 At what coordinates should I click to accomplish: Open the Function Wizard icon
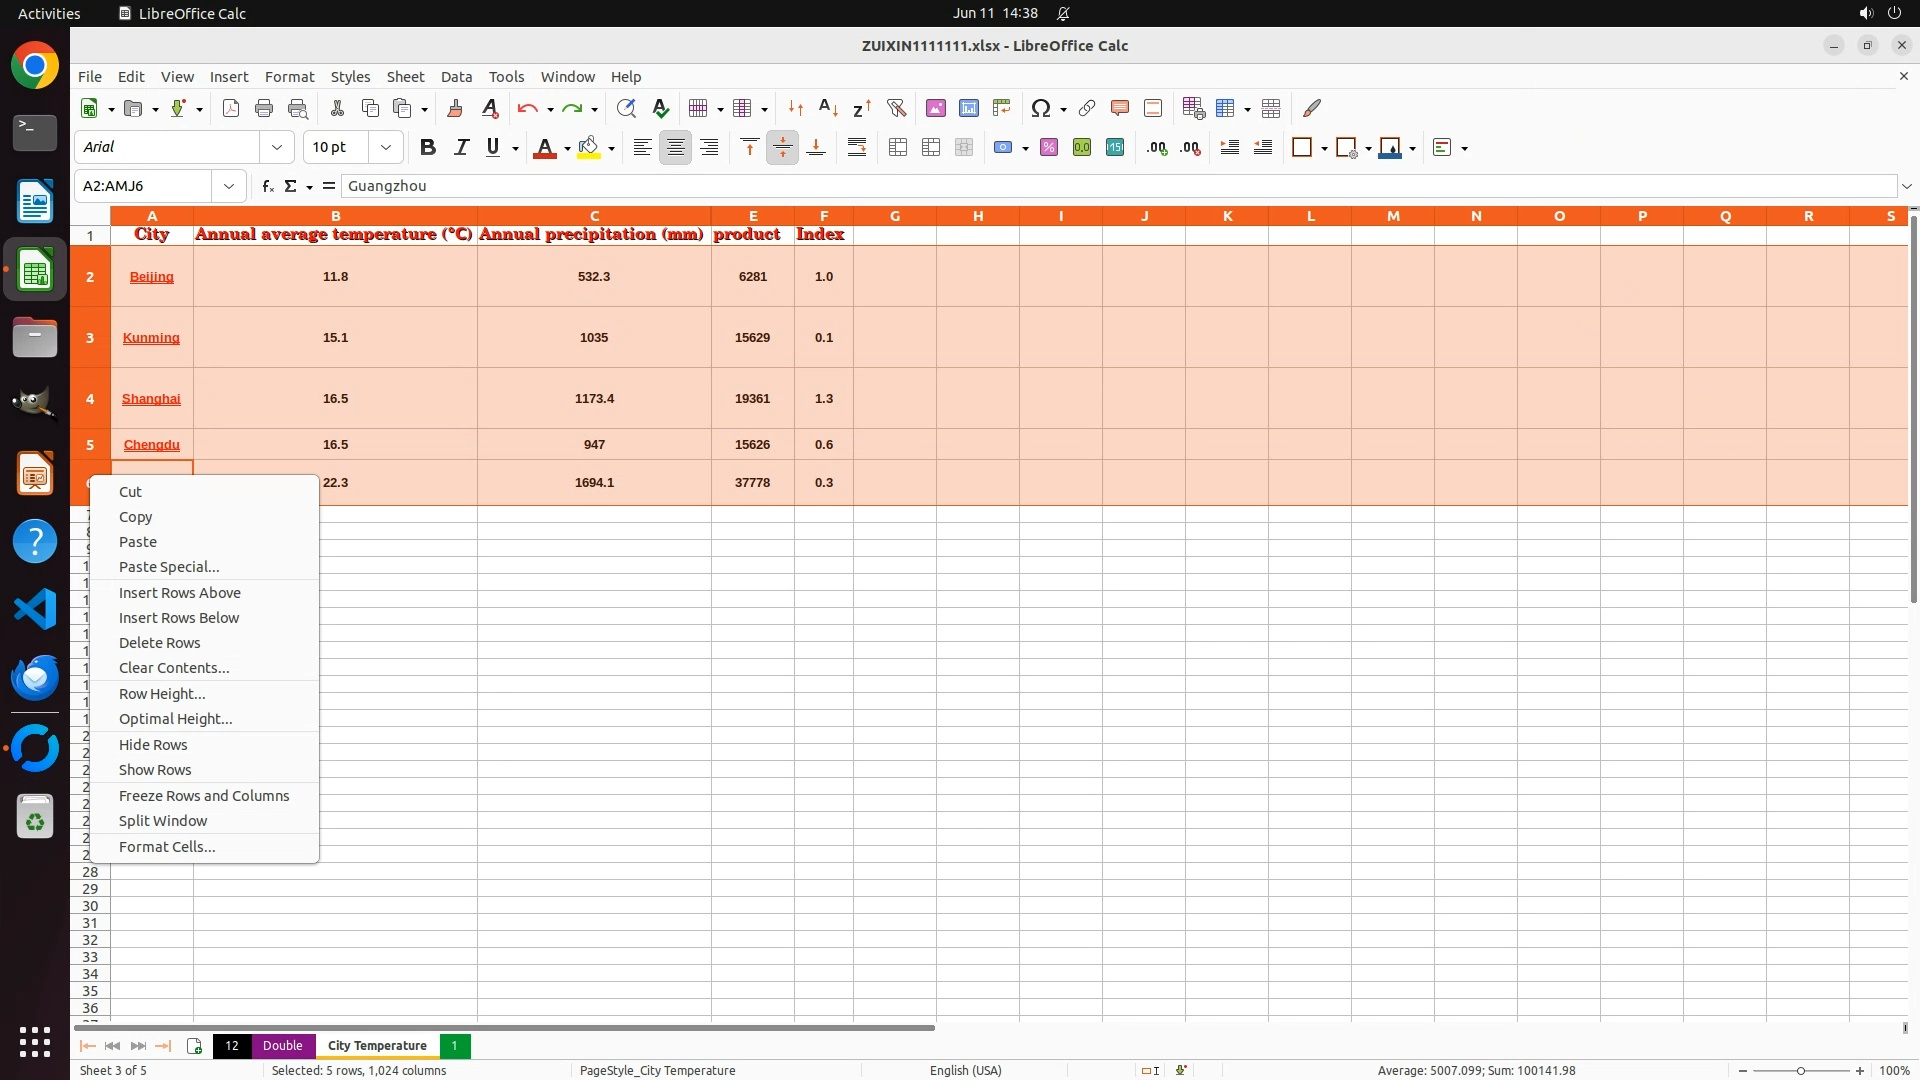267,186
